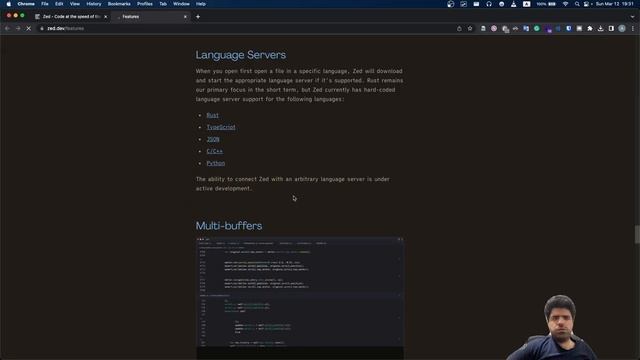
Task: Open the File menu
Action: pos(44,4)
